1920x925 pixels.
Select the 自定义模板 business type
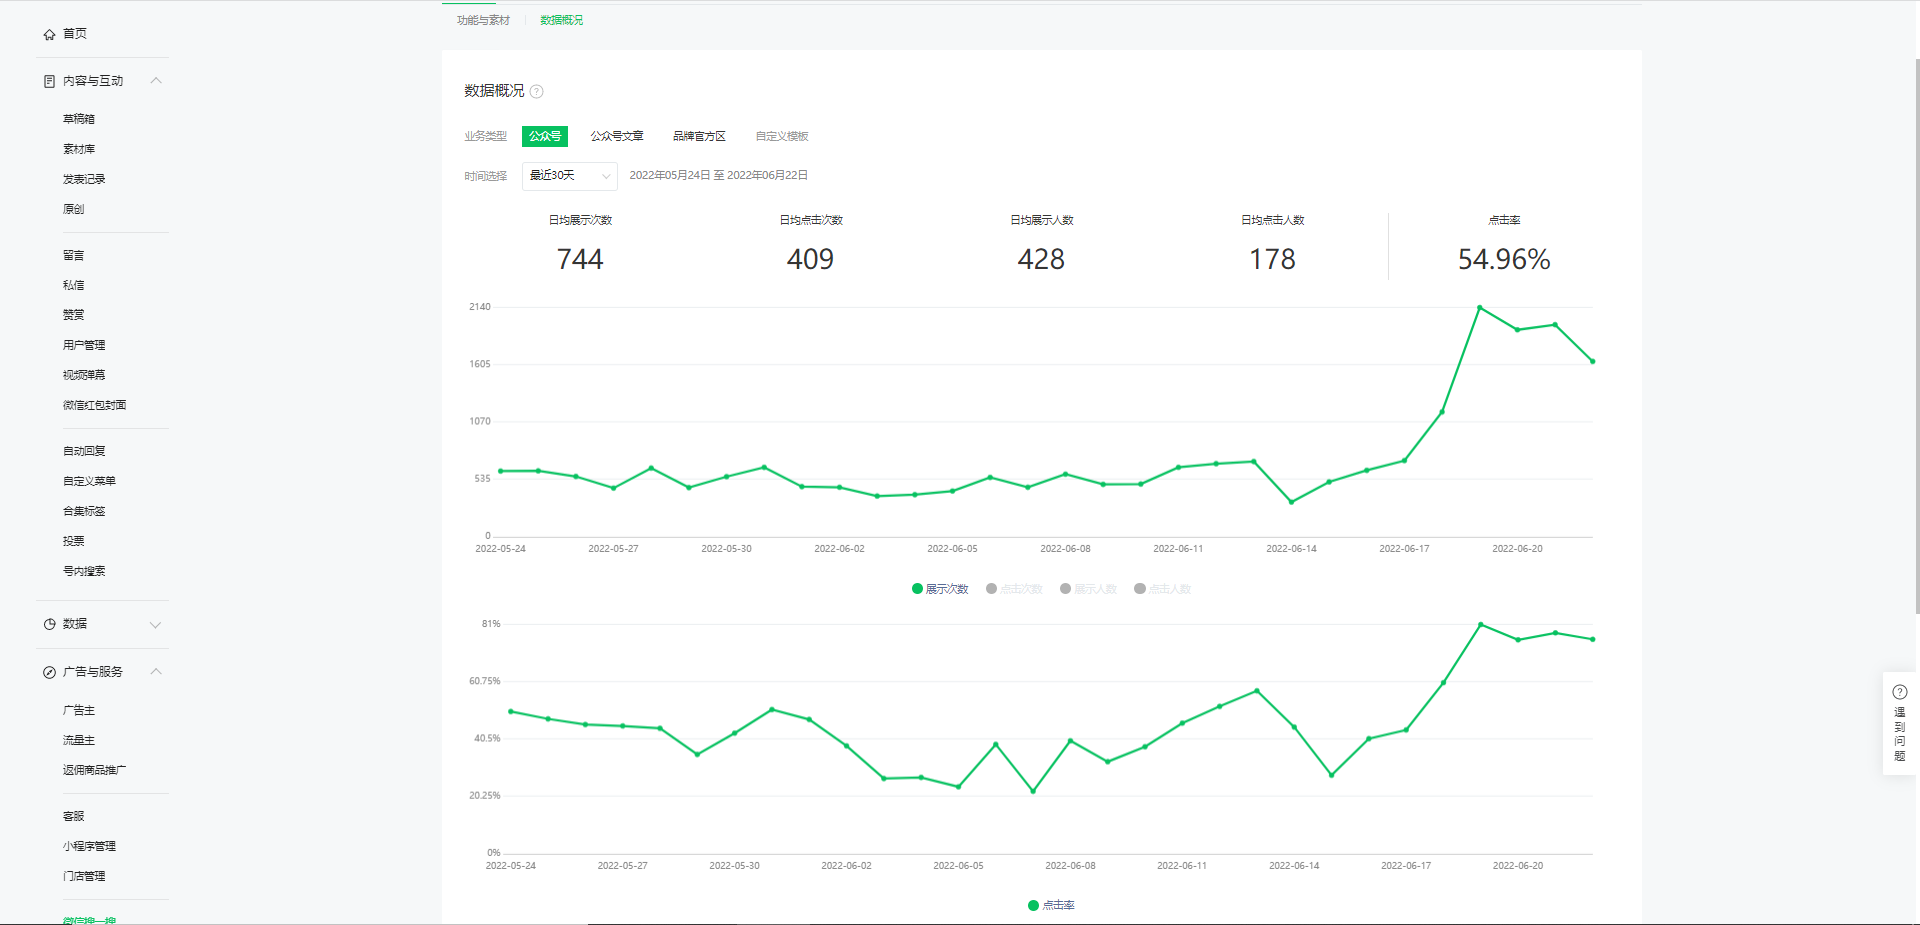coord(782,136)
